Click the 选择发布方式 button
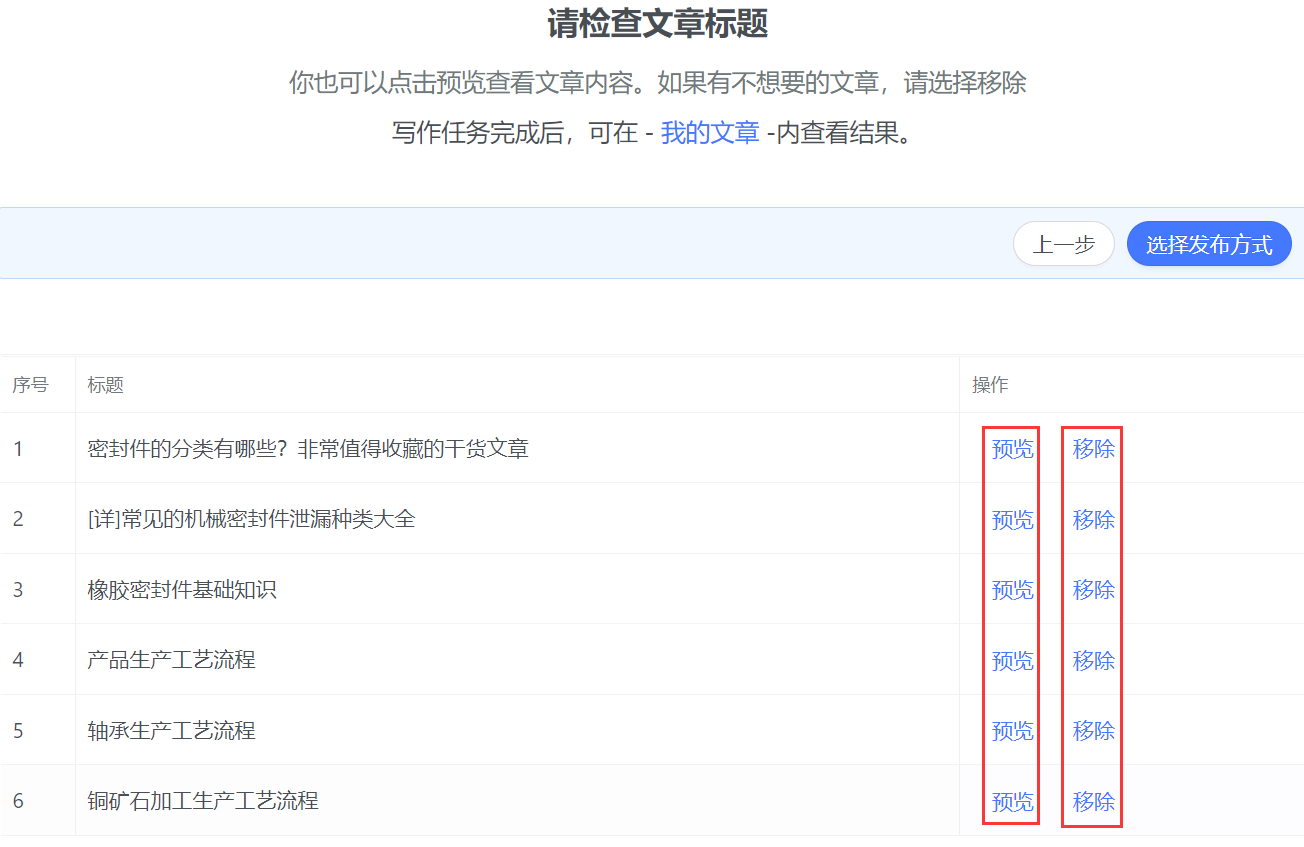 point(1208,244)
